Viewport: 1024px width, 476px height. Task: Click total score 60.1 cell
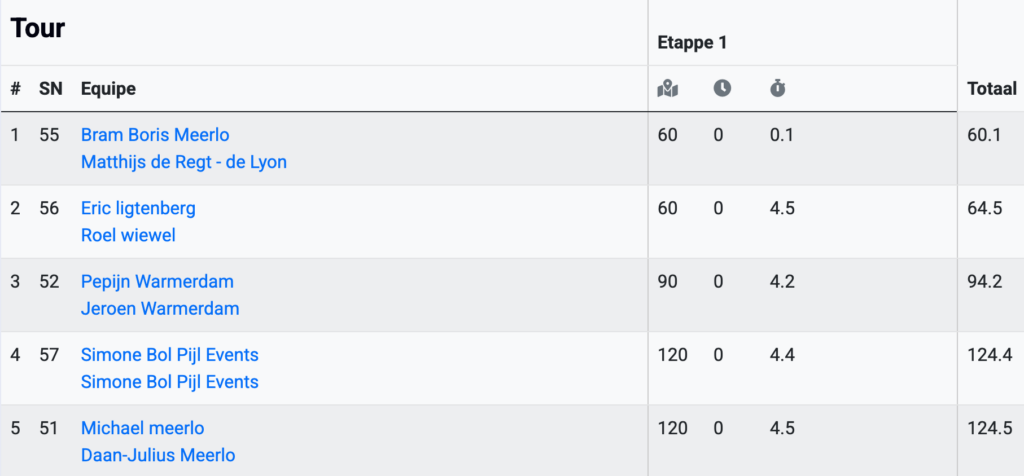[984, 135]
